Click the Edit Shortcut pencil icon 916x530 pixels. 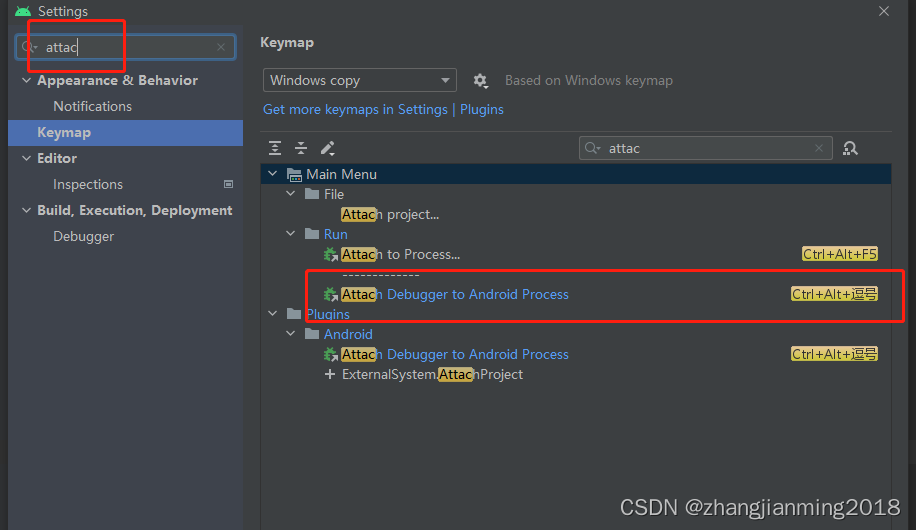pos(327,148)
